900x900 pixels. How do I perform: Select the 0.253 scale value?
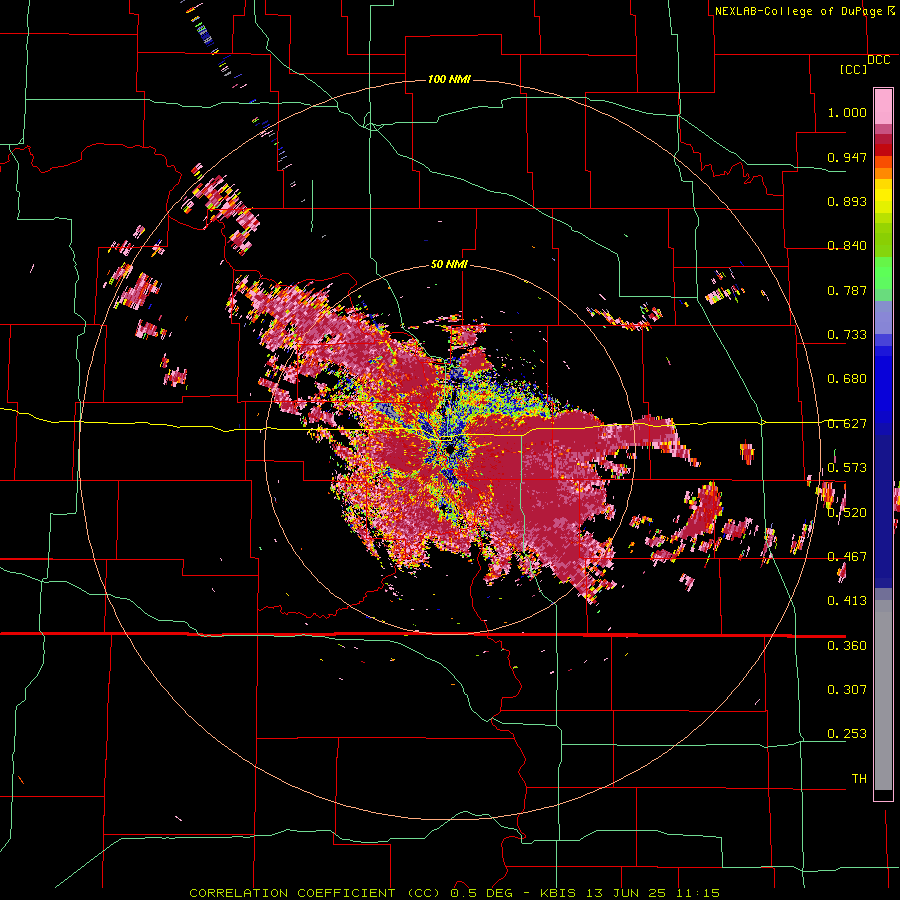coord(847,734)
